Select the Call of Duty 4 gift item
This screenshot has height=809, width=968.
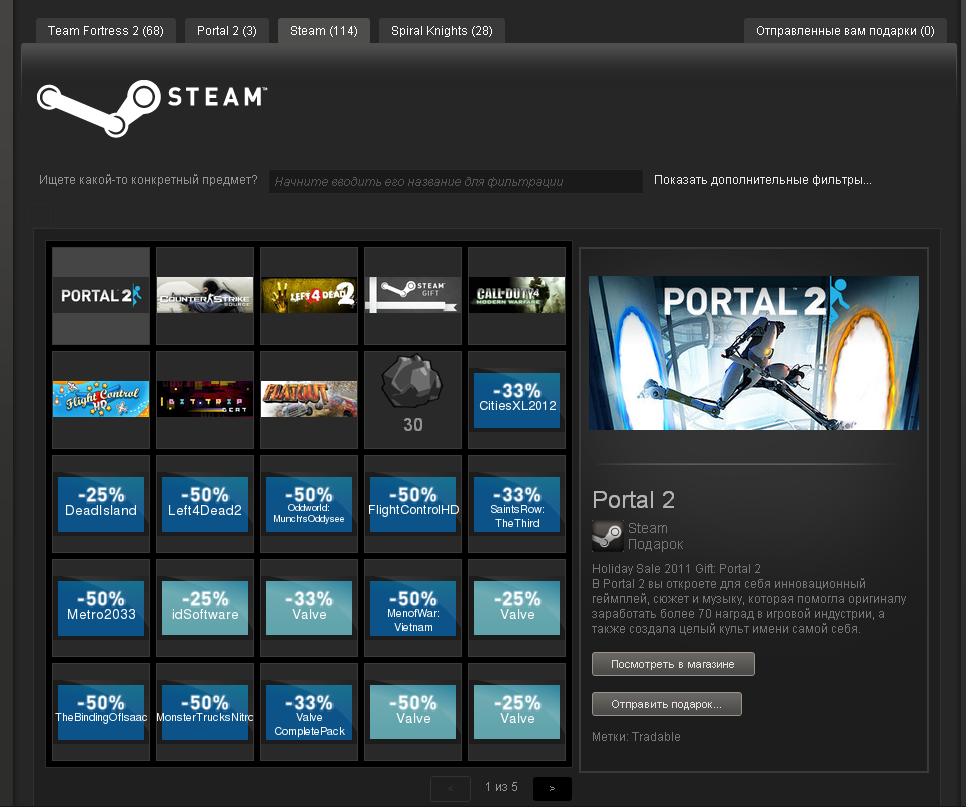click(517, 296)
